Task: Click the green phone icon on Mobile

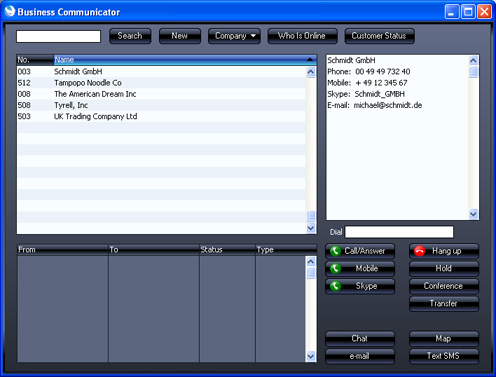Action: click(335, 268)
